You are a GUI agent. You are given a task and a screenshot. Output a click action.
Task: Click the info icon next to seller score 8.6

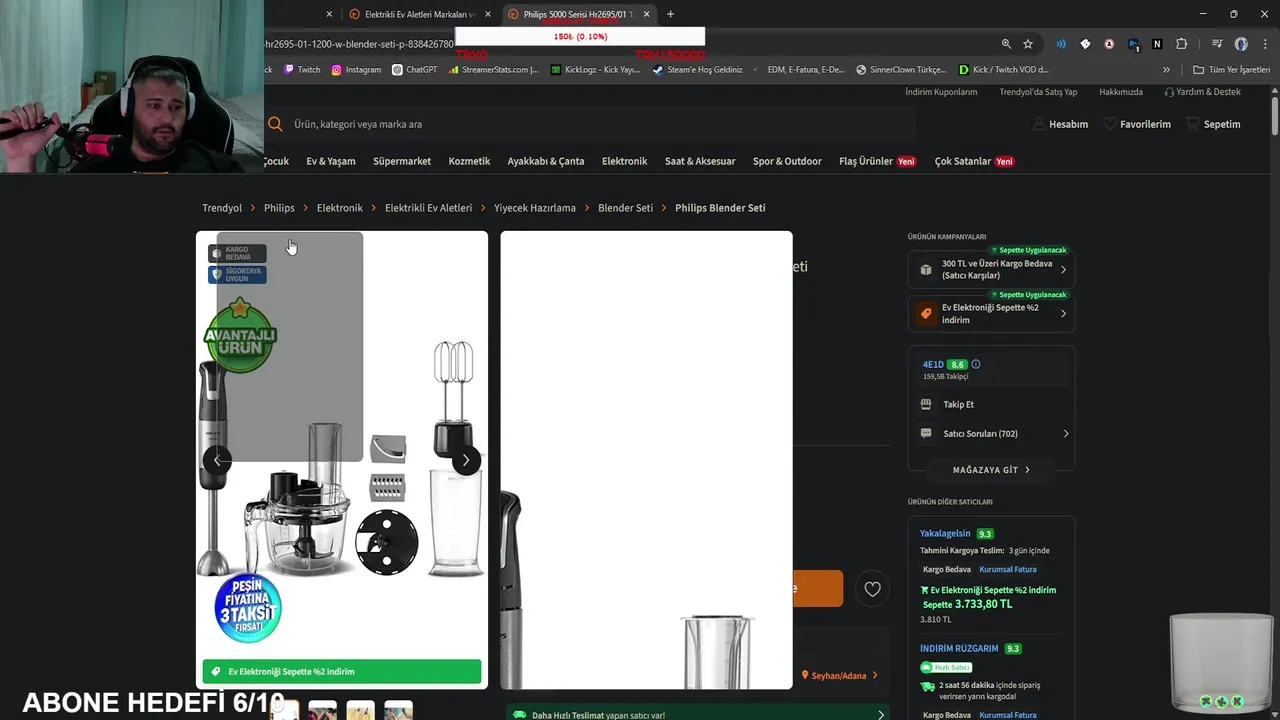point(976,364)
